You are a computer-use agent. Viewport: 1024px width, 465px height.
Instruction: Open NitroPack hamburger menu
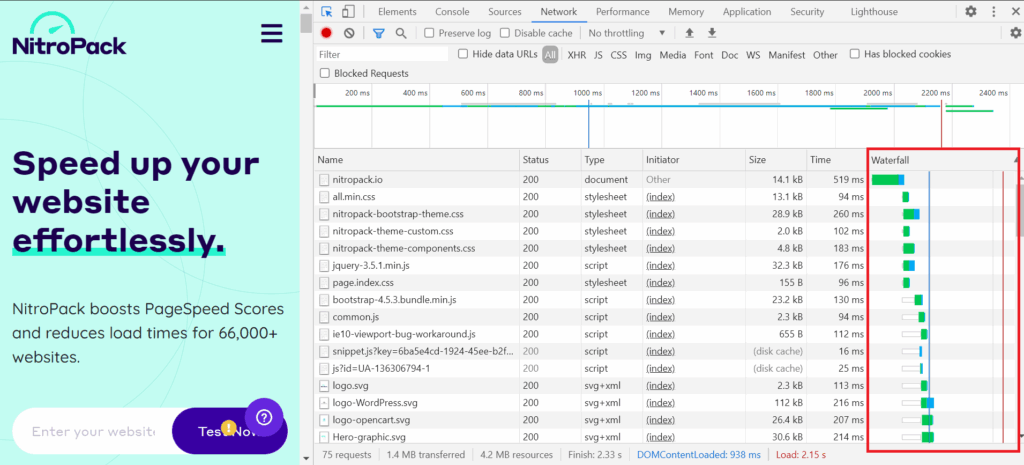coord(272,33)
